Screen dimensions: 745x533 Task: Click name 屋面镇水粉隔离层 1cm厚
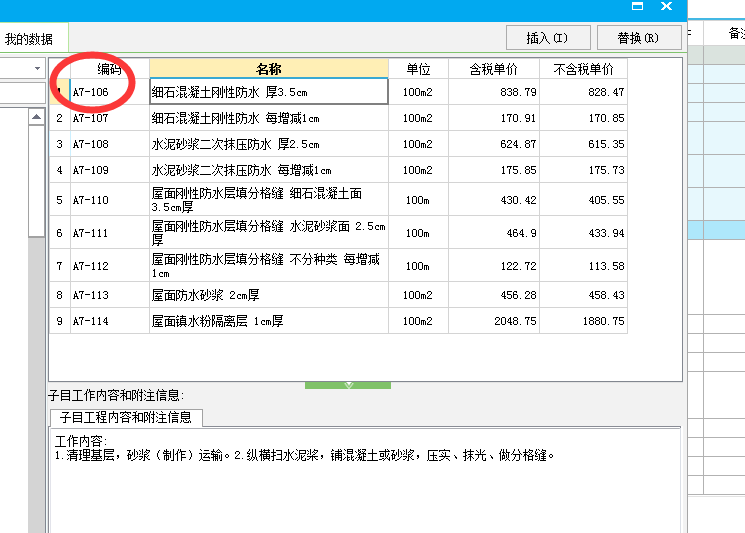(269, 321)
